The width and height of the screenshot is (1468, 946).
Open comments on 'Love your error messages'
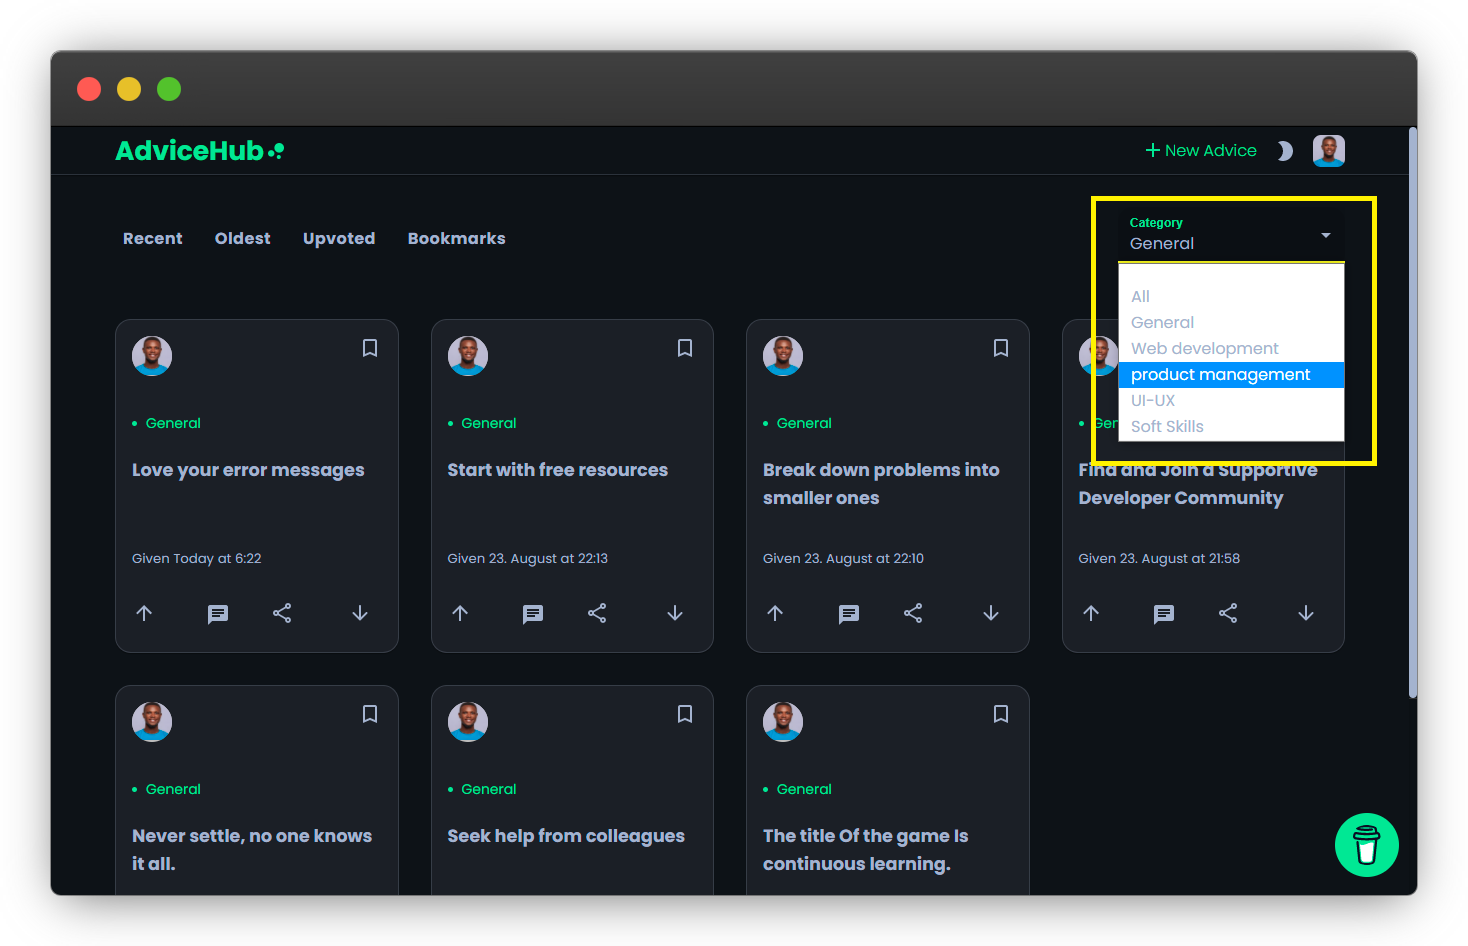tap(218, 614)
